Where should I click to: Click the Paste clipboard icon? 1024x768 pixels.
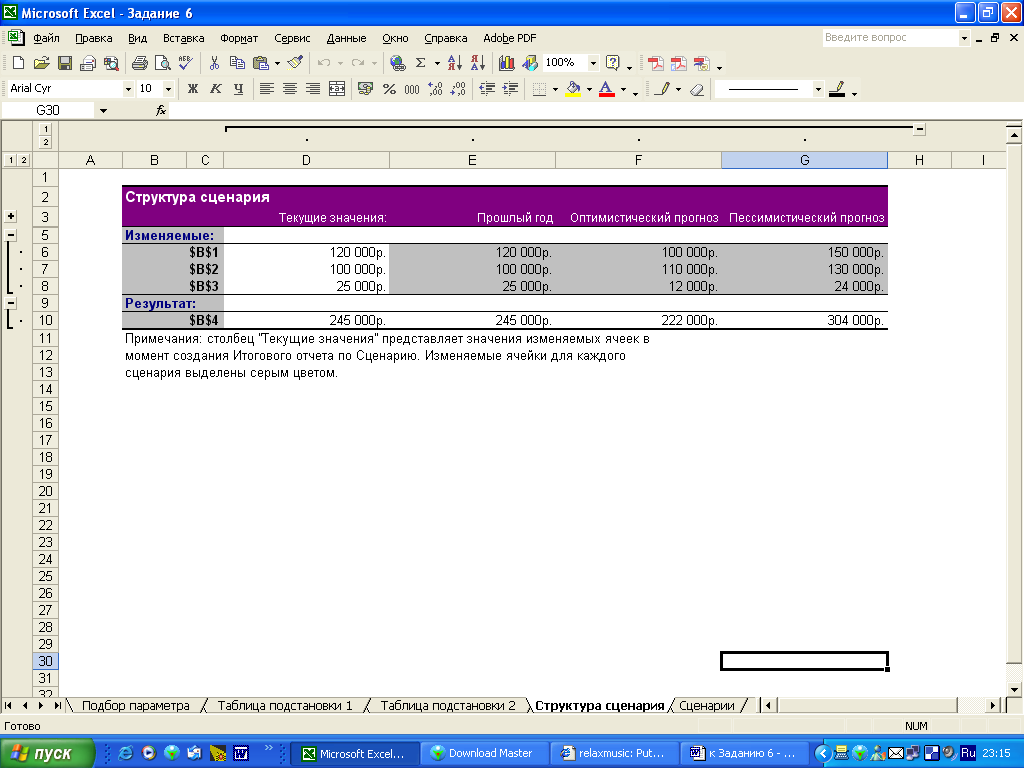[x=261, y=63]
